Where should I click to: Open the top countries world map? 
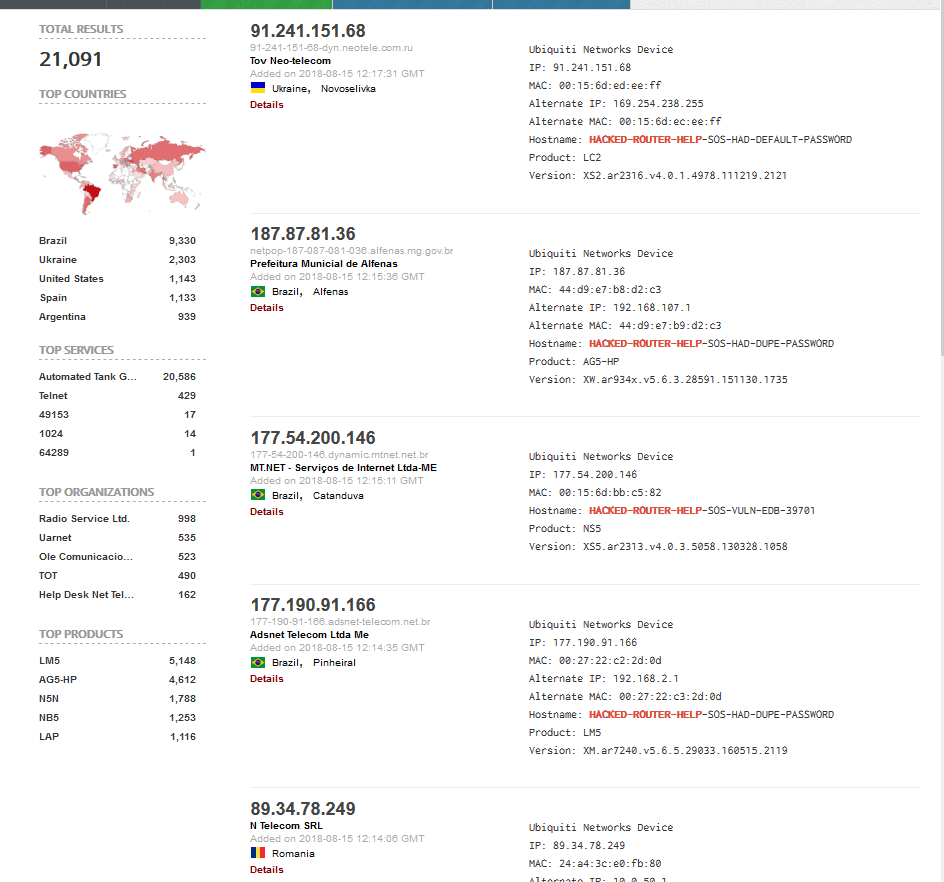click(x=122, y=173)
